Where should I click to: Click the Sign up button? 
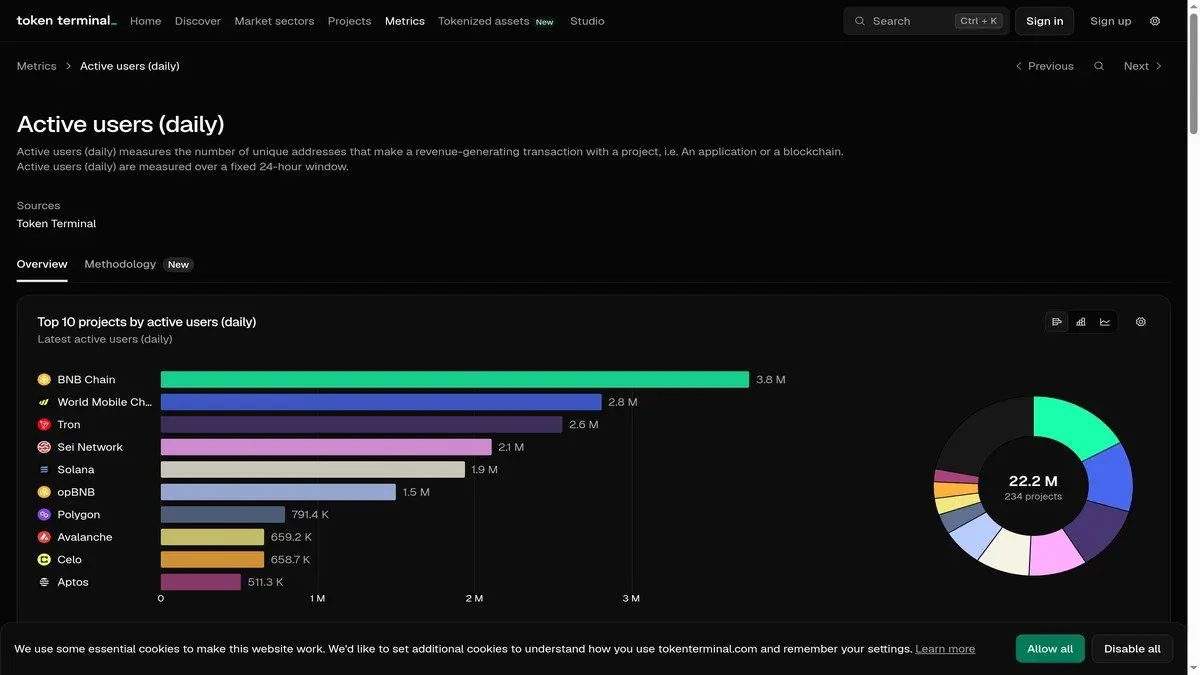1111,21
